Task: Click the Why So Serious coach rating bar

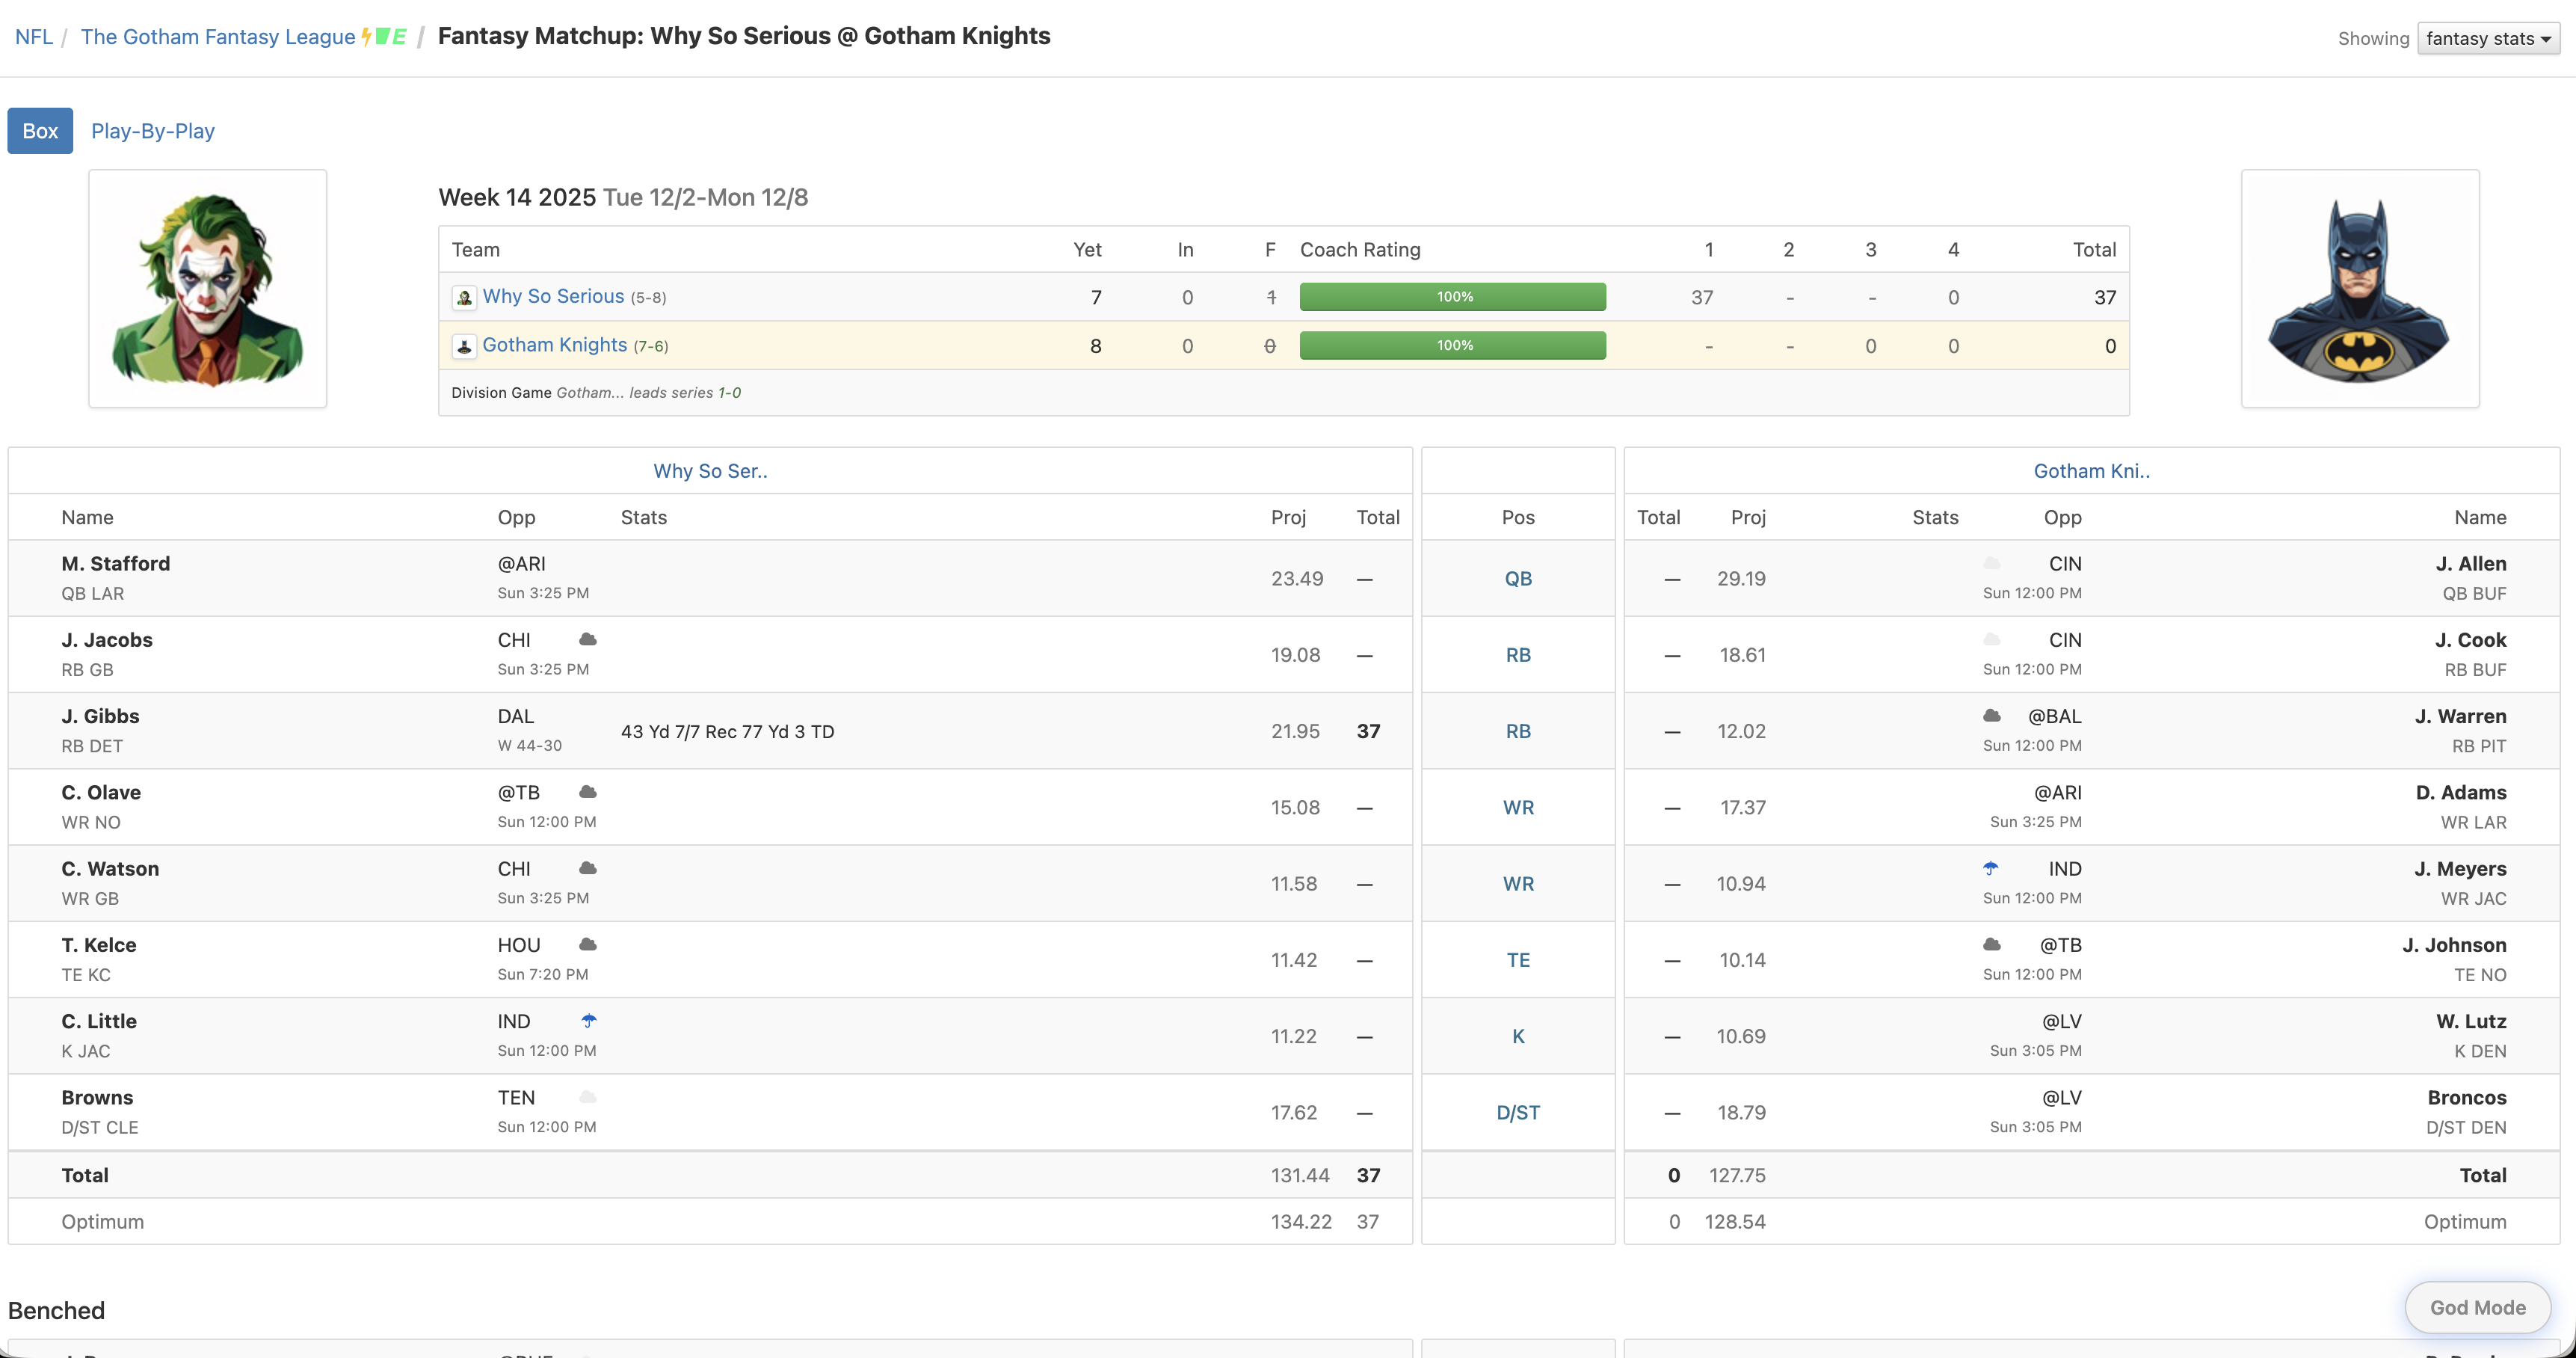Action: pyautogui.click(x=1452, y=297)
